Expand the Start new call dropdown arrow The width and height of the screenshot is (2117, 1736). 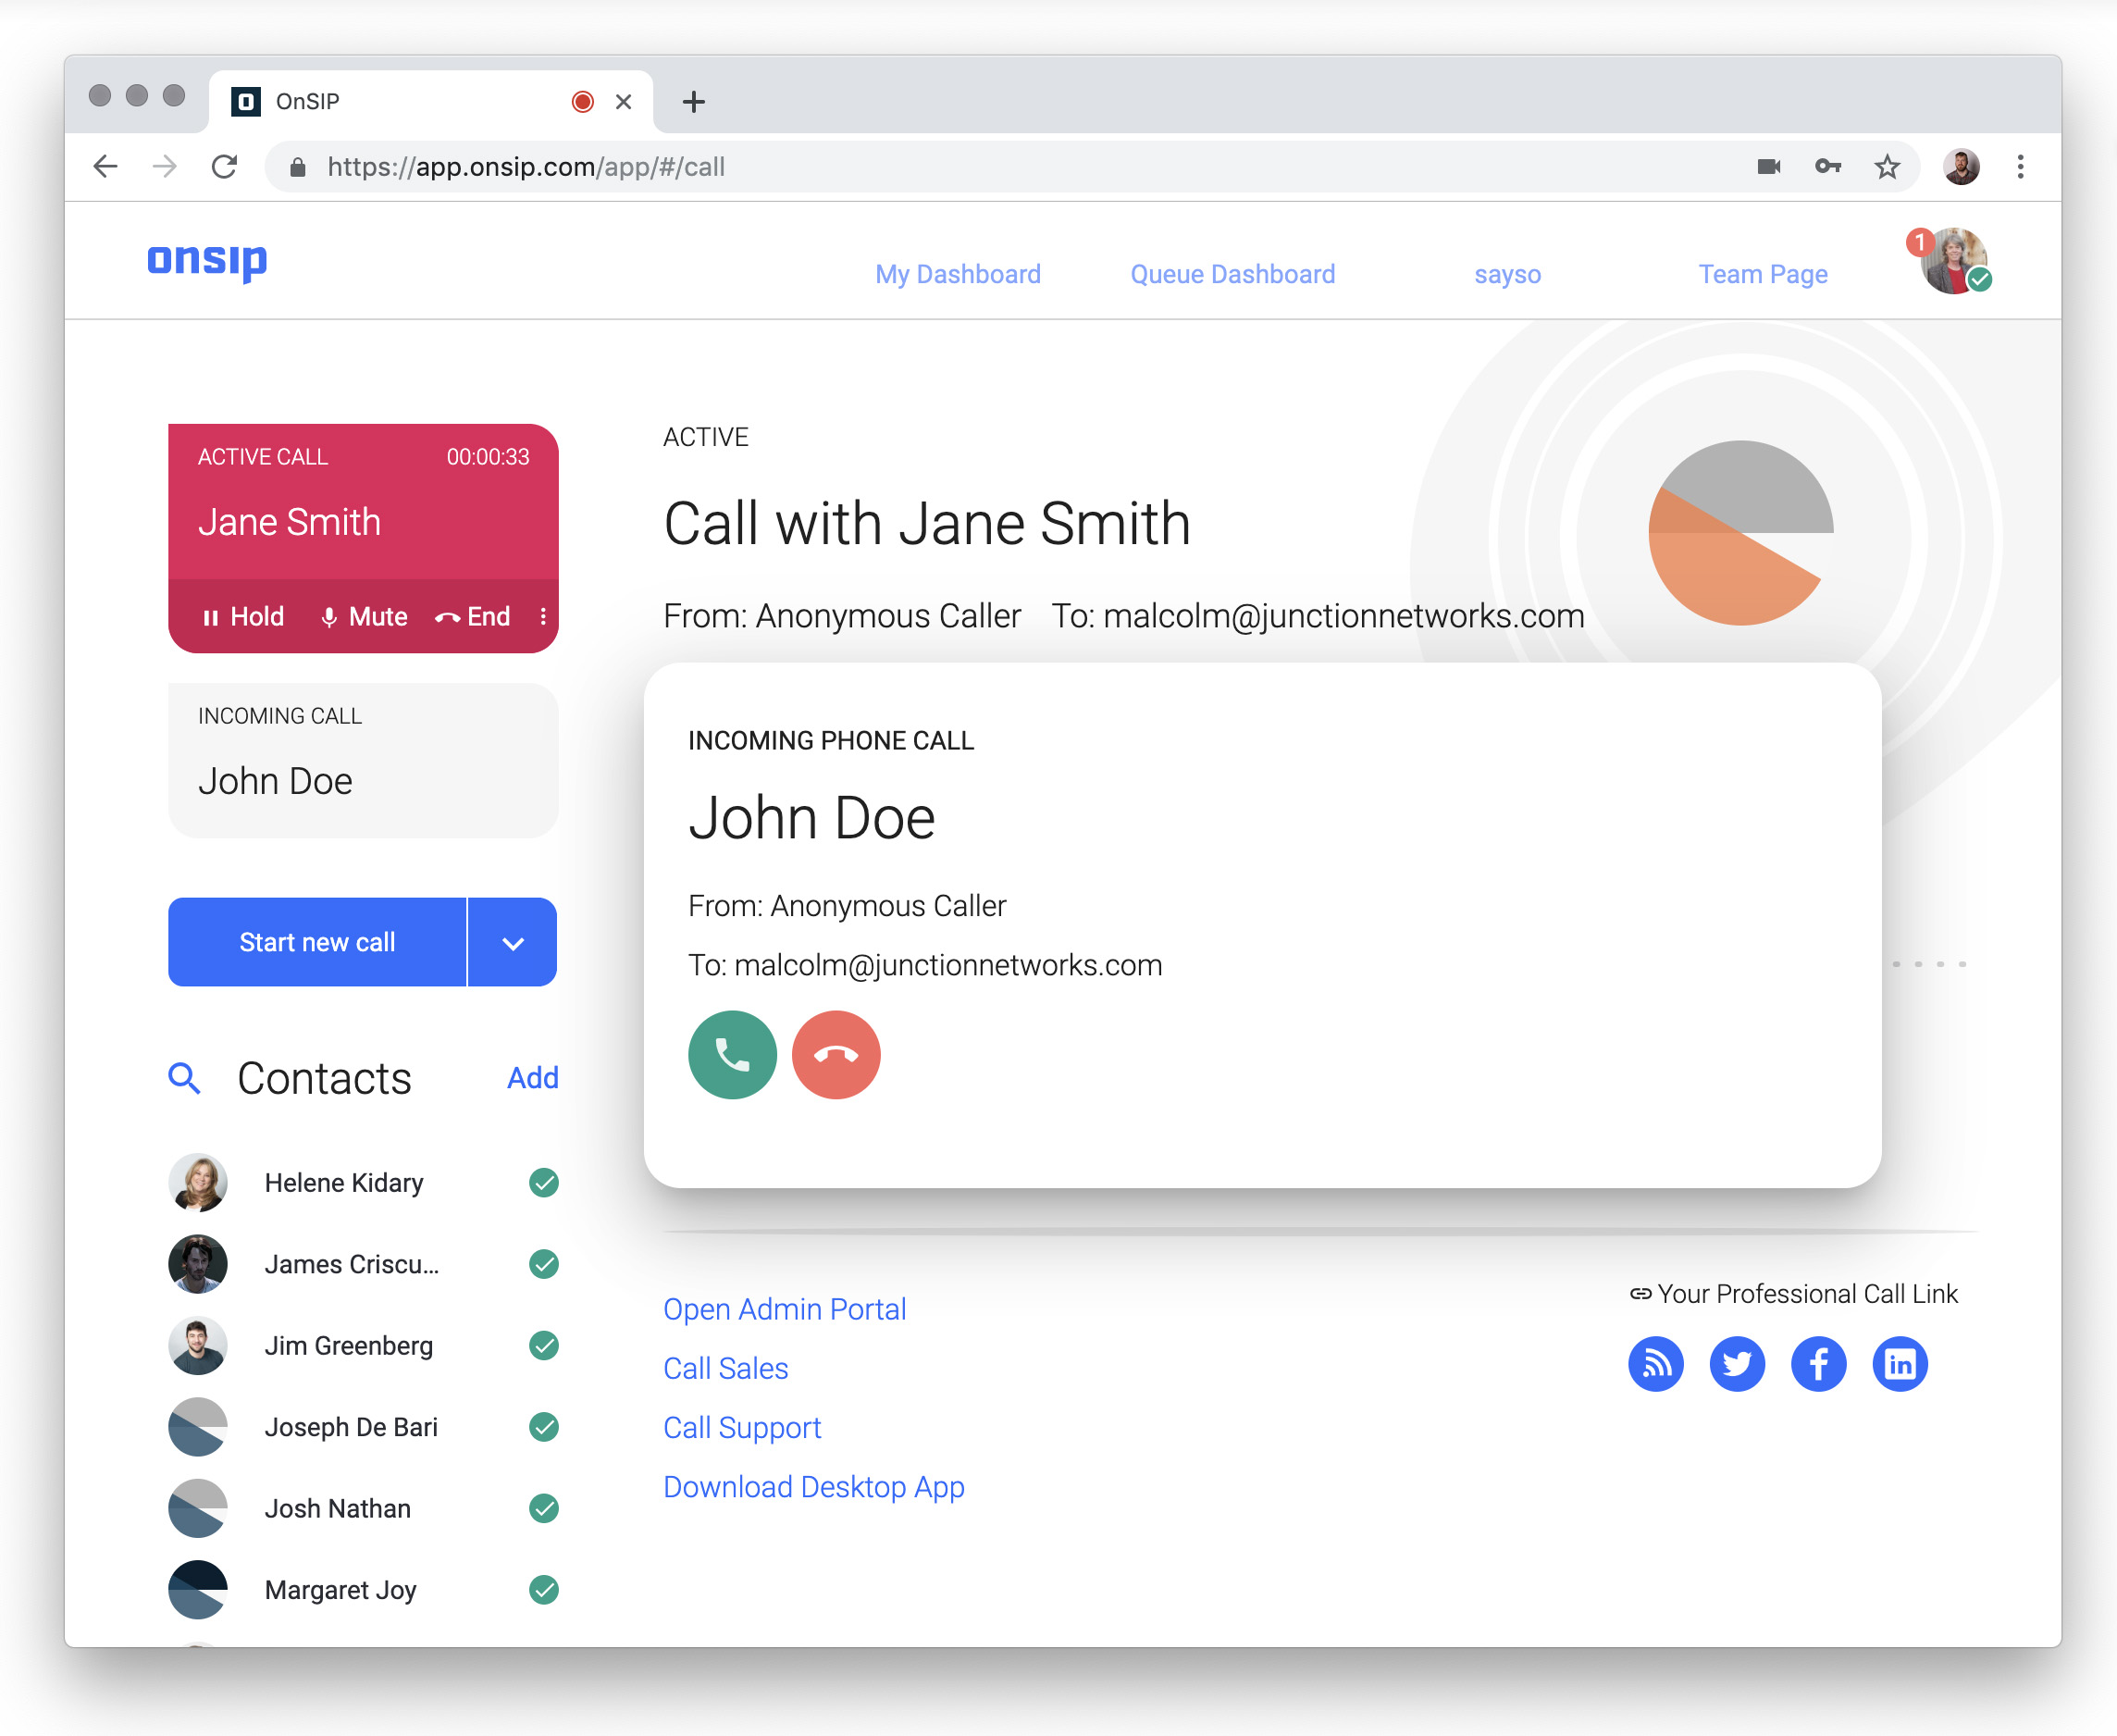click(x=513, y=942)
